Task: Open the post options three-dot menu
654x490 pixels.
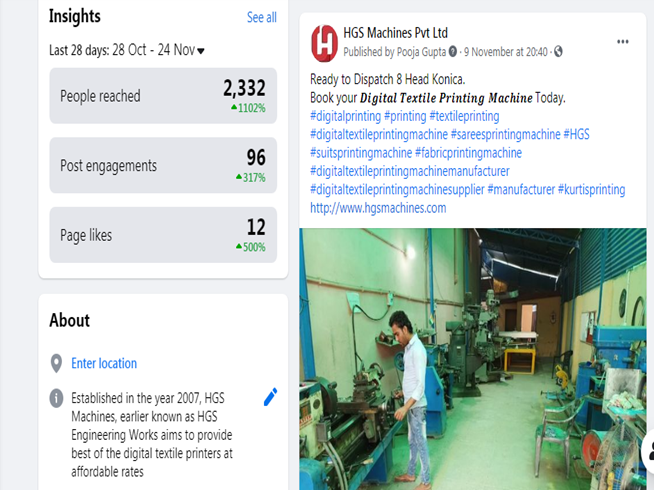Action: [622, 42]
